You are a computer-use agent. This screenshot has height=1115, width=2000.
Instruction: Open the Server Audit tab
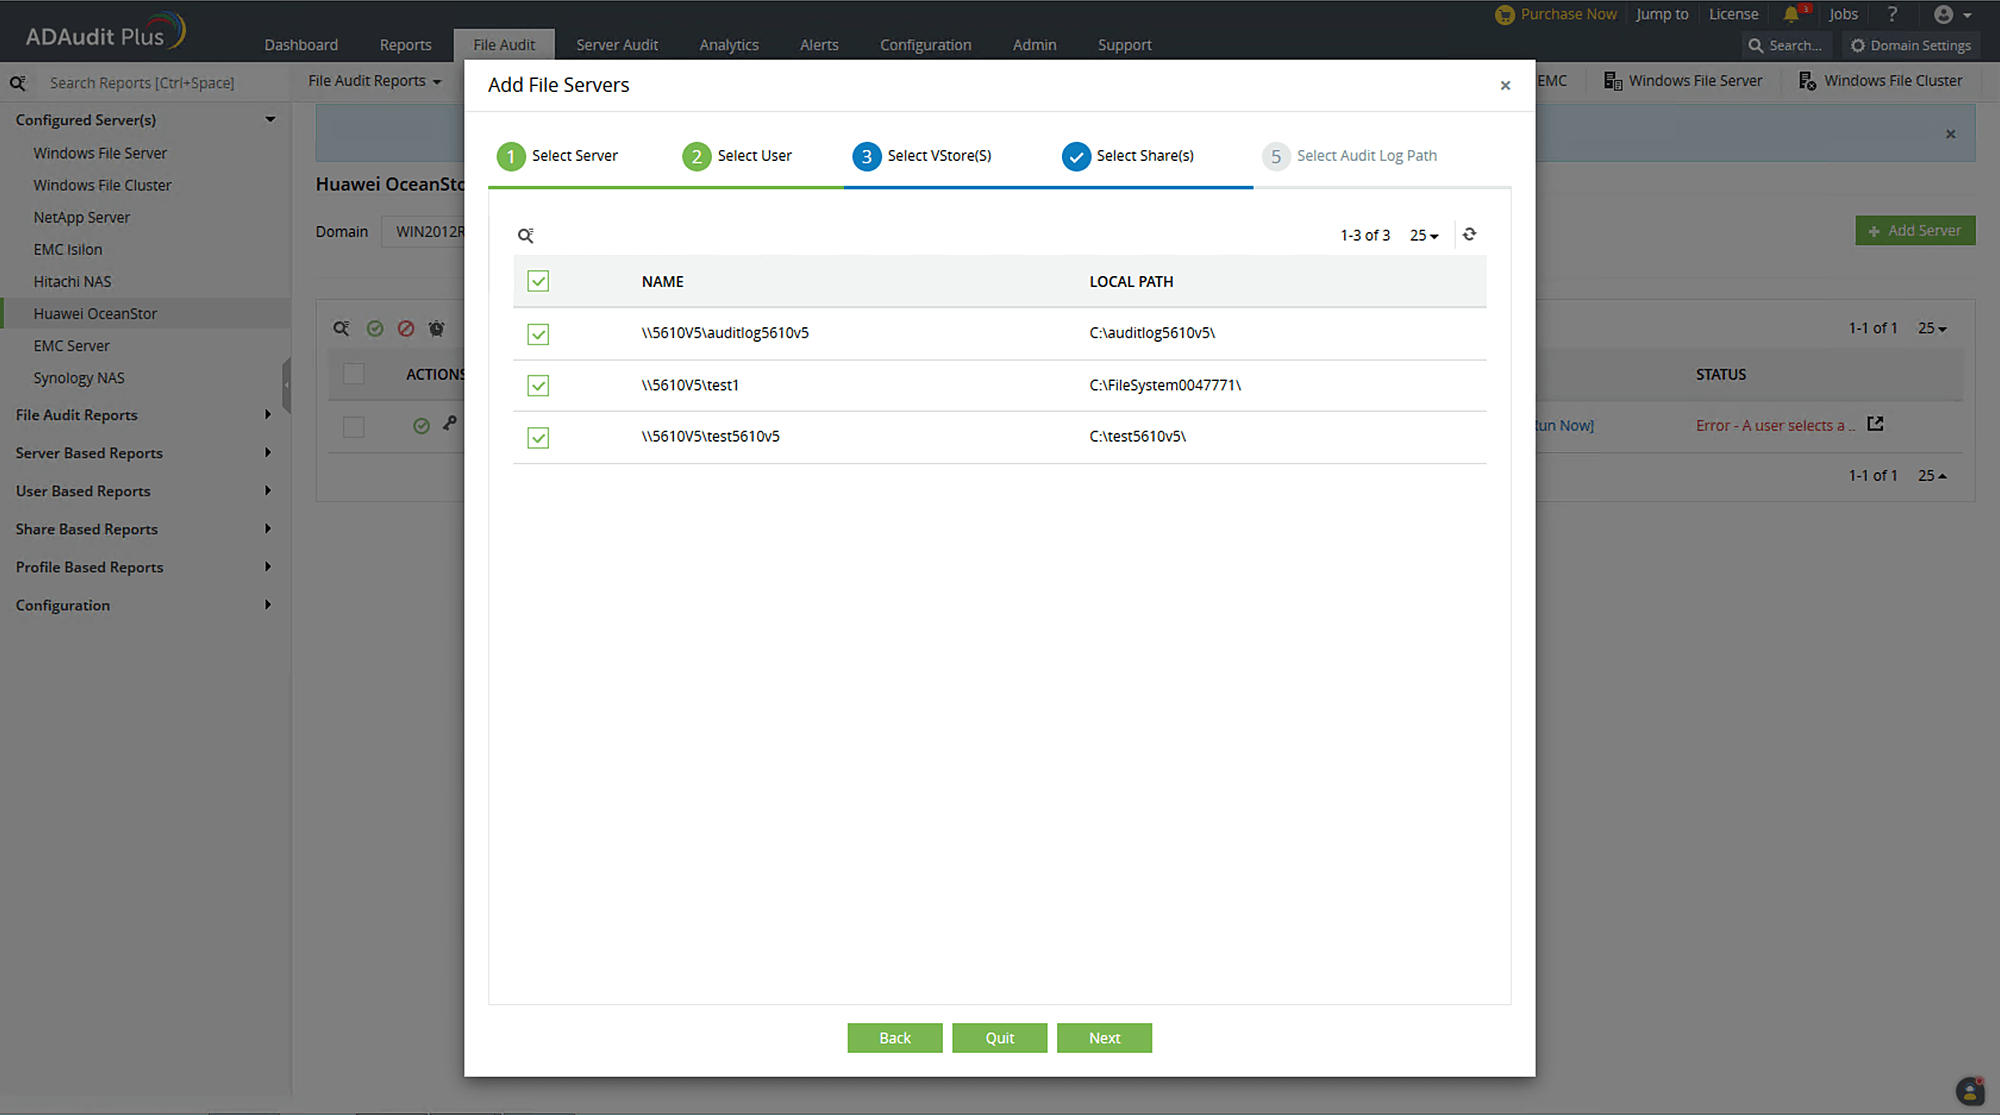tap(616, 45)
